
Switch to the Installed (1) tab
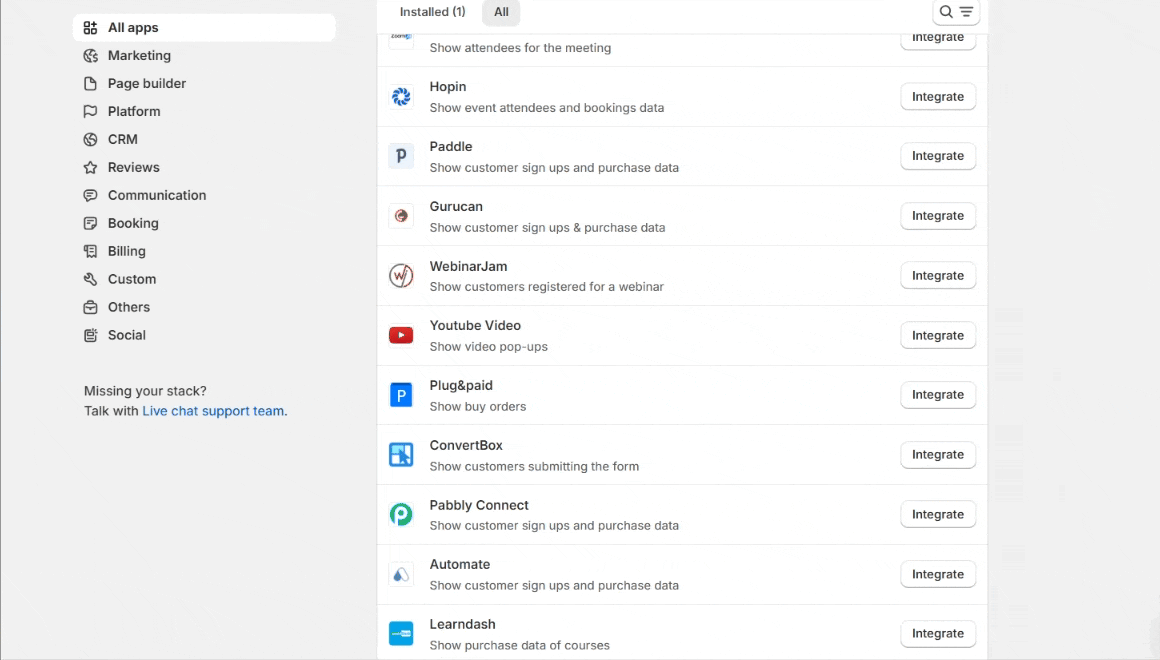pyautogui.click(x=432, y=12)
